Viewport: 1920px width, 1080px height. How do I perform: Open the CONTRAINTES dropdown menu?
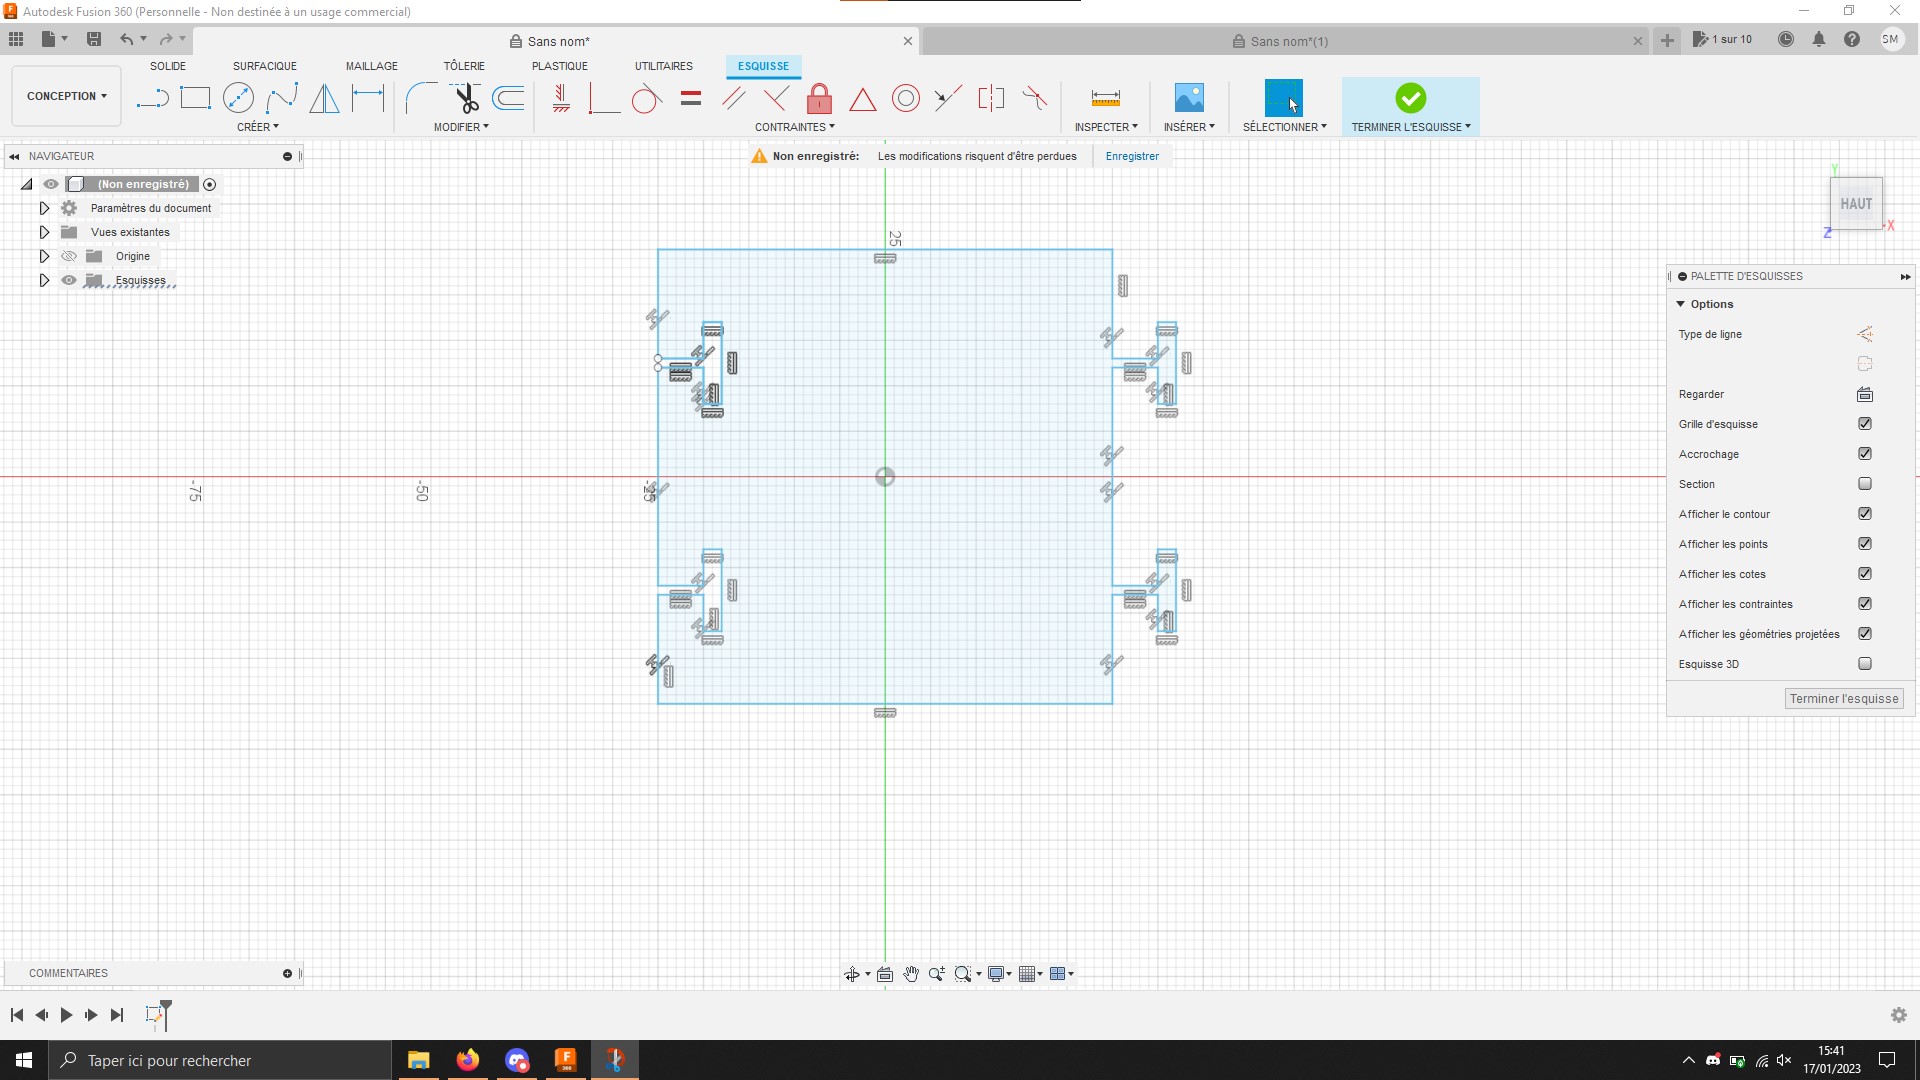pos(795,127)
